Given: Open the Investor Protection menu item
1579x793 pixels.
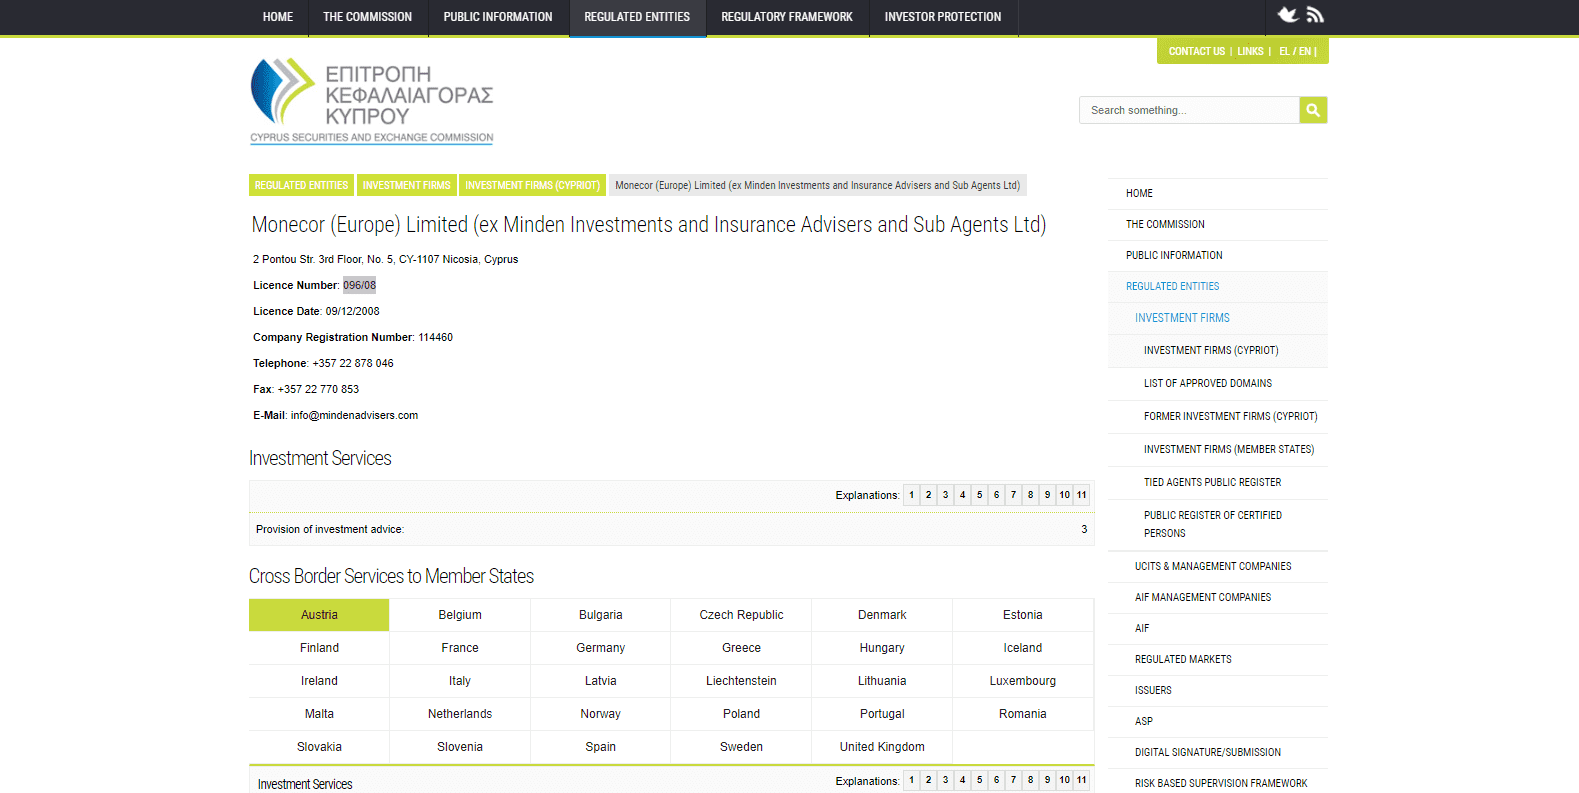Looking at the screenshot, I should (942, 17).
